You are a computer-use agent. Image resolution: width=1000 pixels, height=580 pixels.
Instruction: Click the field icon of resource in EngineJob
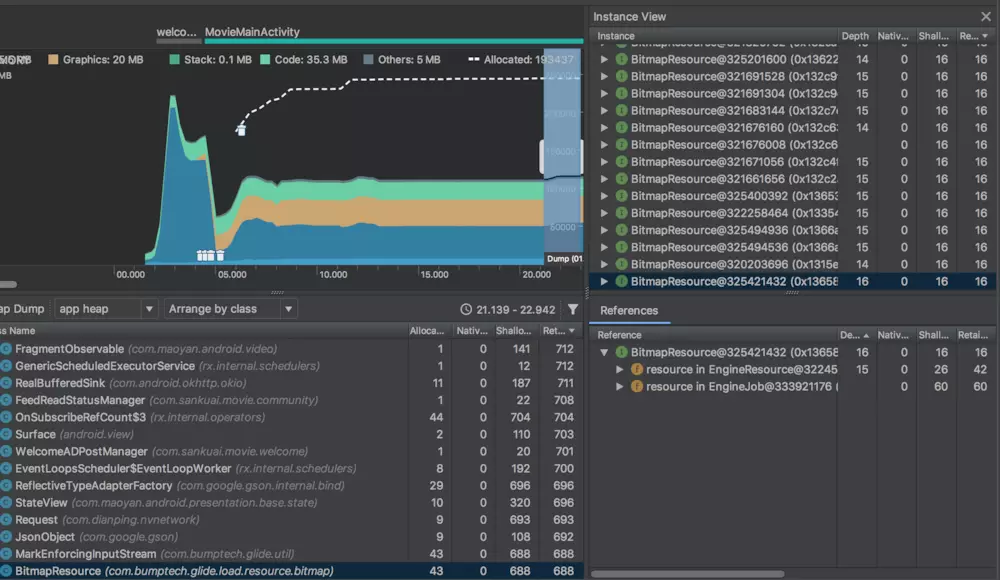636,387
